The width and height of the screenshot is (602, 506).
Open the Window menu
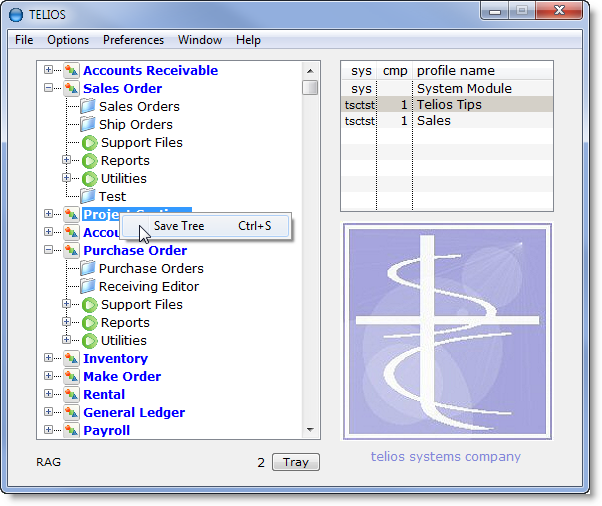(x=200, y=40)
